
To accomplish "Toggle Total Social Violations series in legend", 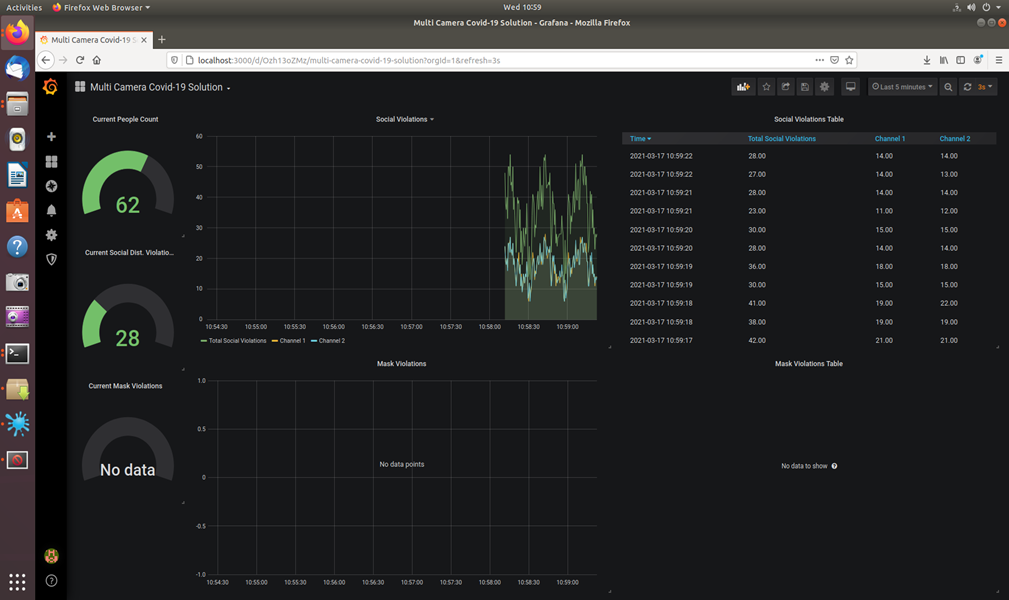I will point(238,341).
